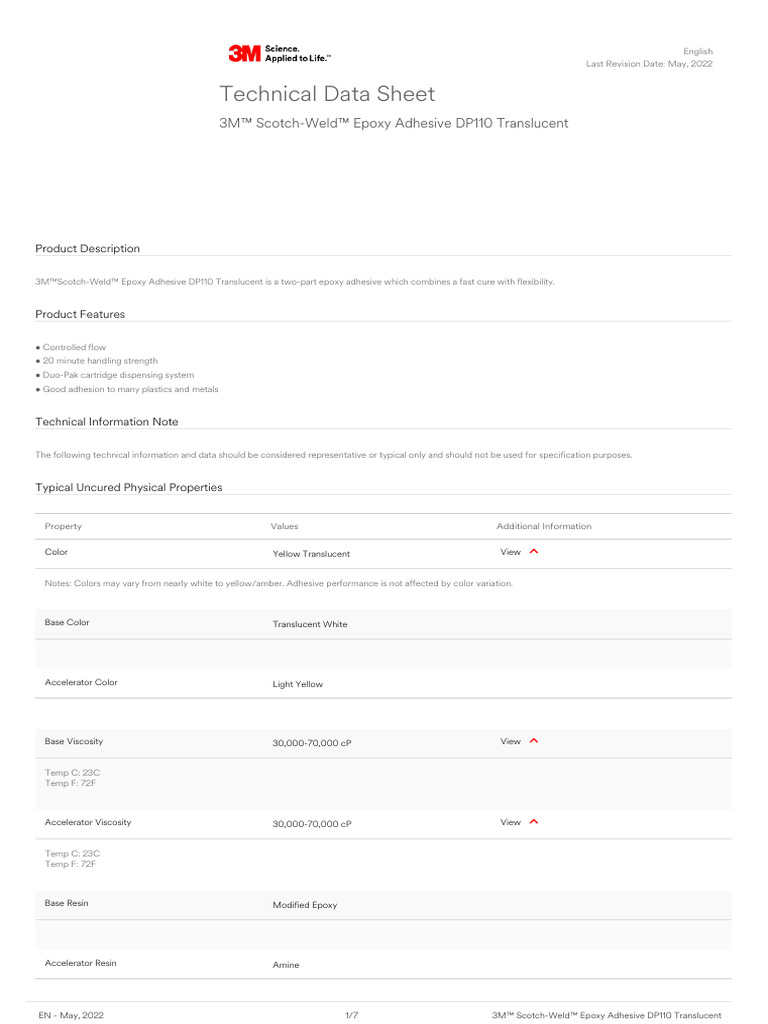Image resolution: width=768 pixels, height=1024 pixels.
Task: Click the English language label at top right
Action: (x=698, y=52)
